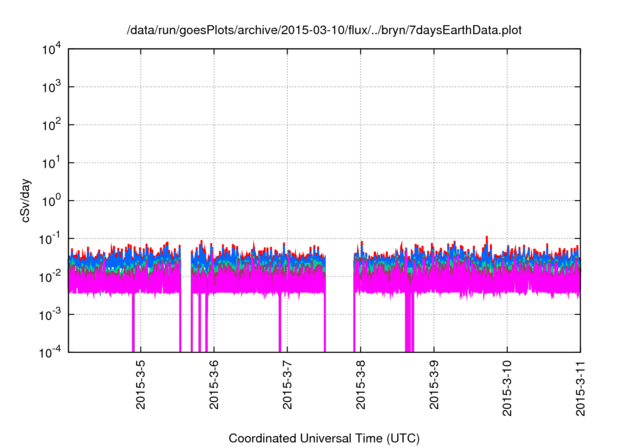
Task: Click the 10^3 y-axis tick label
Action: (52, 87)
